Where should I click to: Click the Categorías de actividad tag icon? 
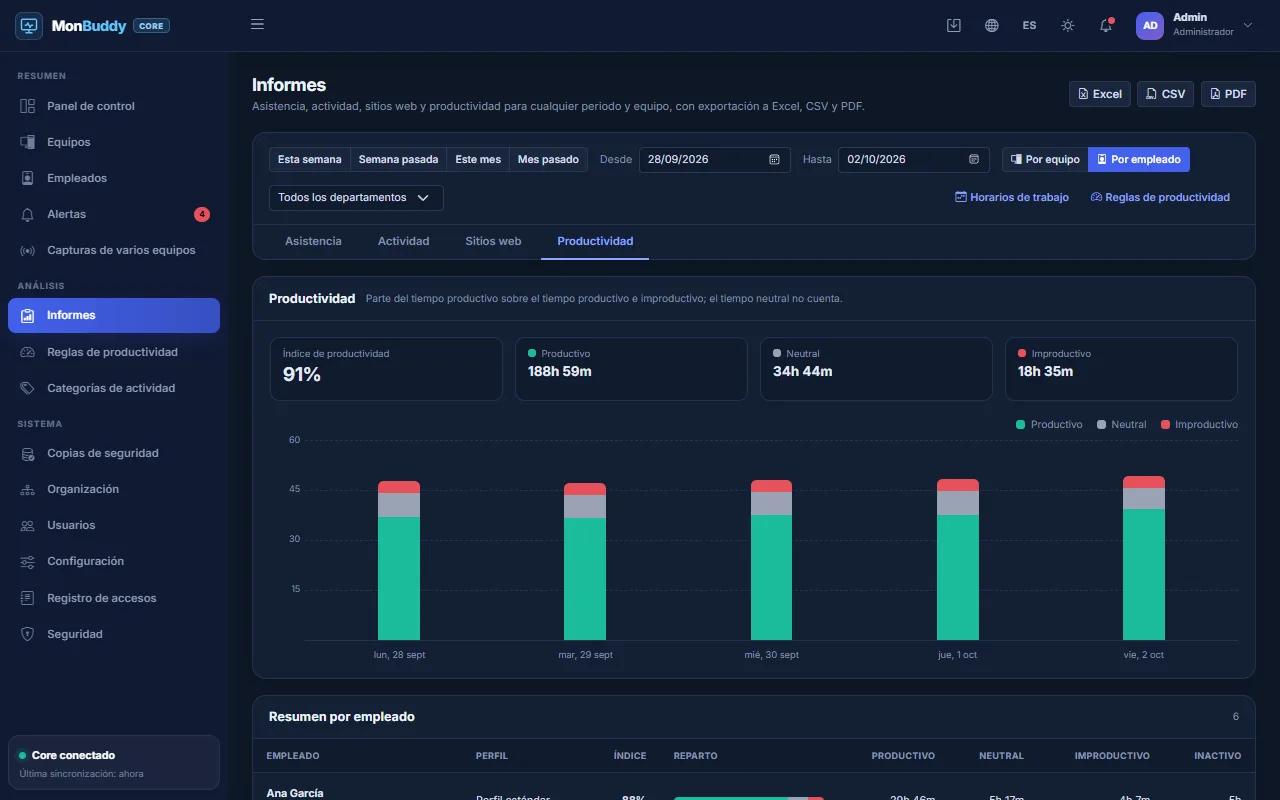(28, 388)
